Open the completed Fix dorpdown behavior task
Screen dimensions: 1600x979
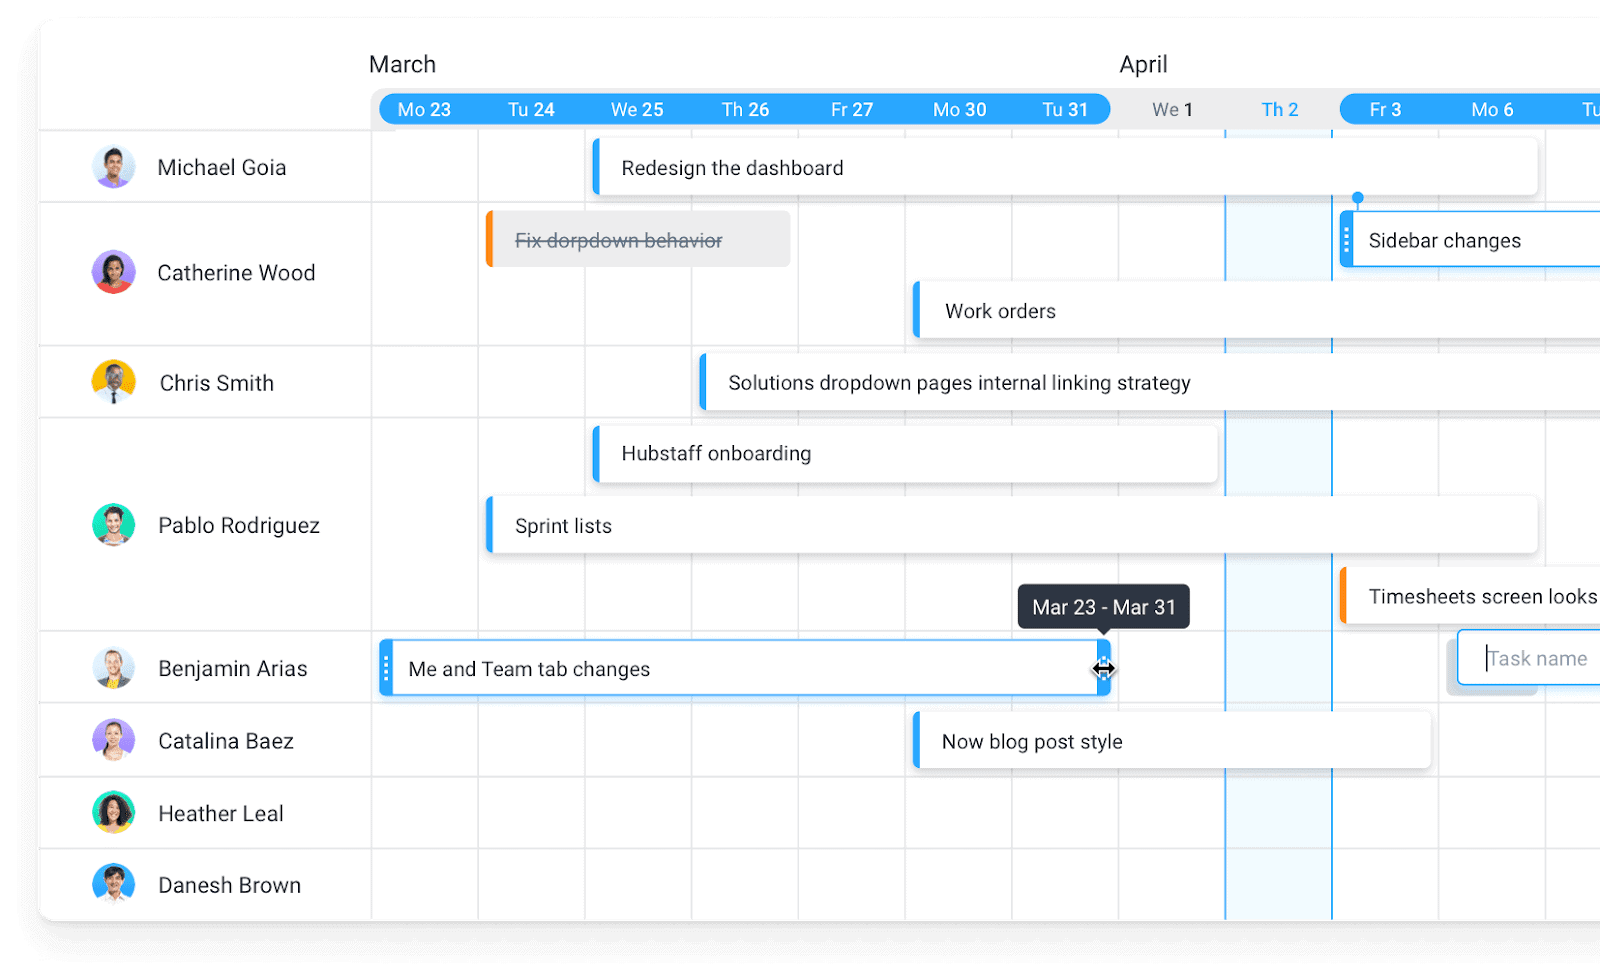coord(638,239)
